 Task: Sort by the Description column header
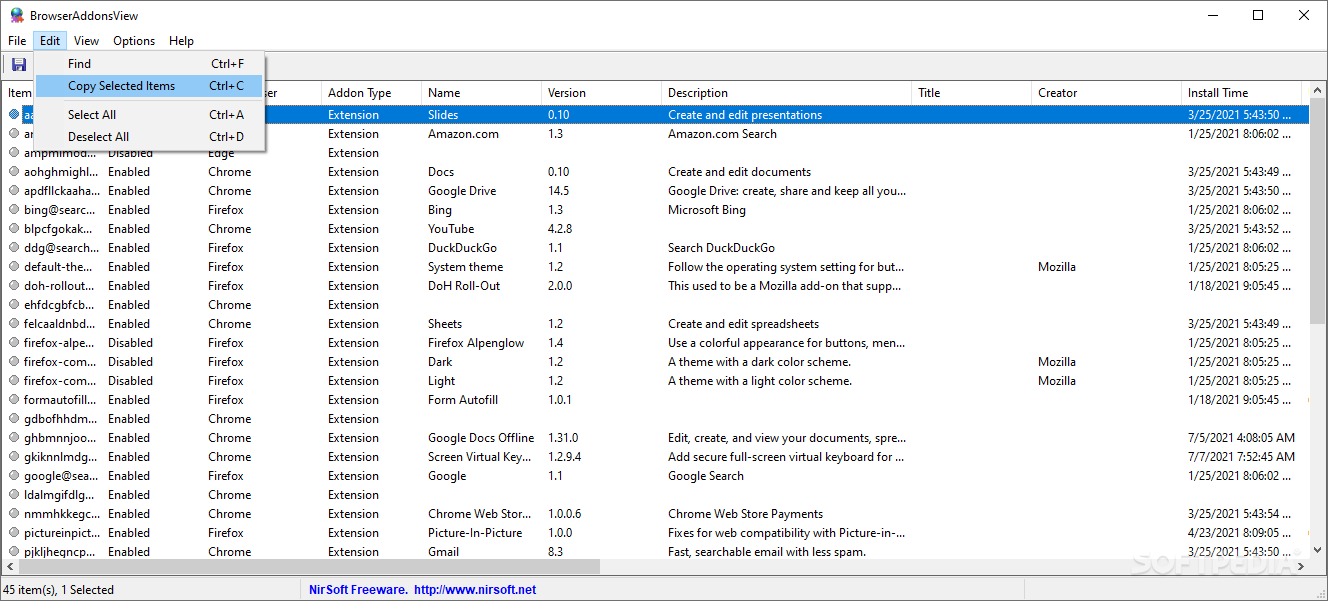pos(786,93)
